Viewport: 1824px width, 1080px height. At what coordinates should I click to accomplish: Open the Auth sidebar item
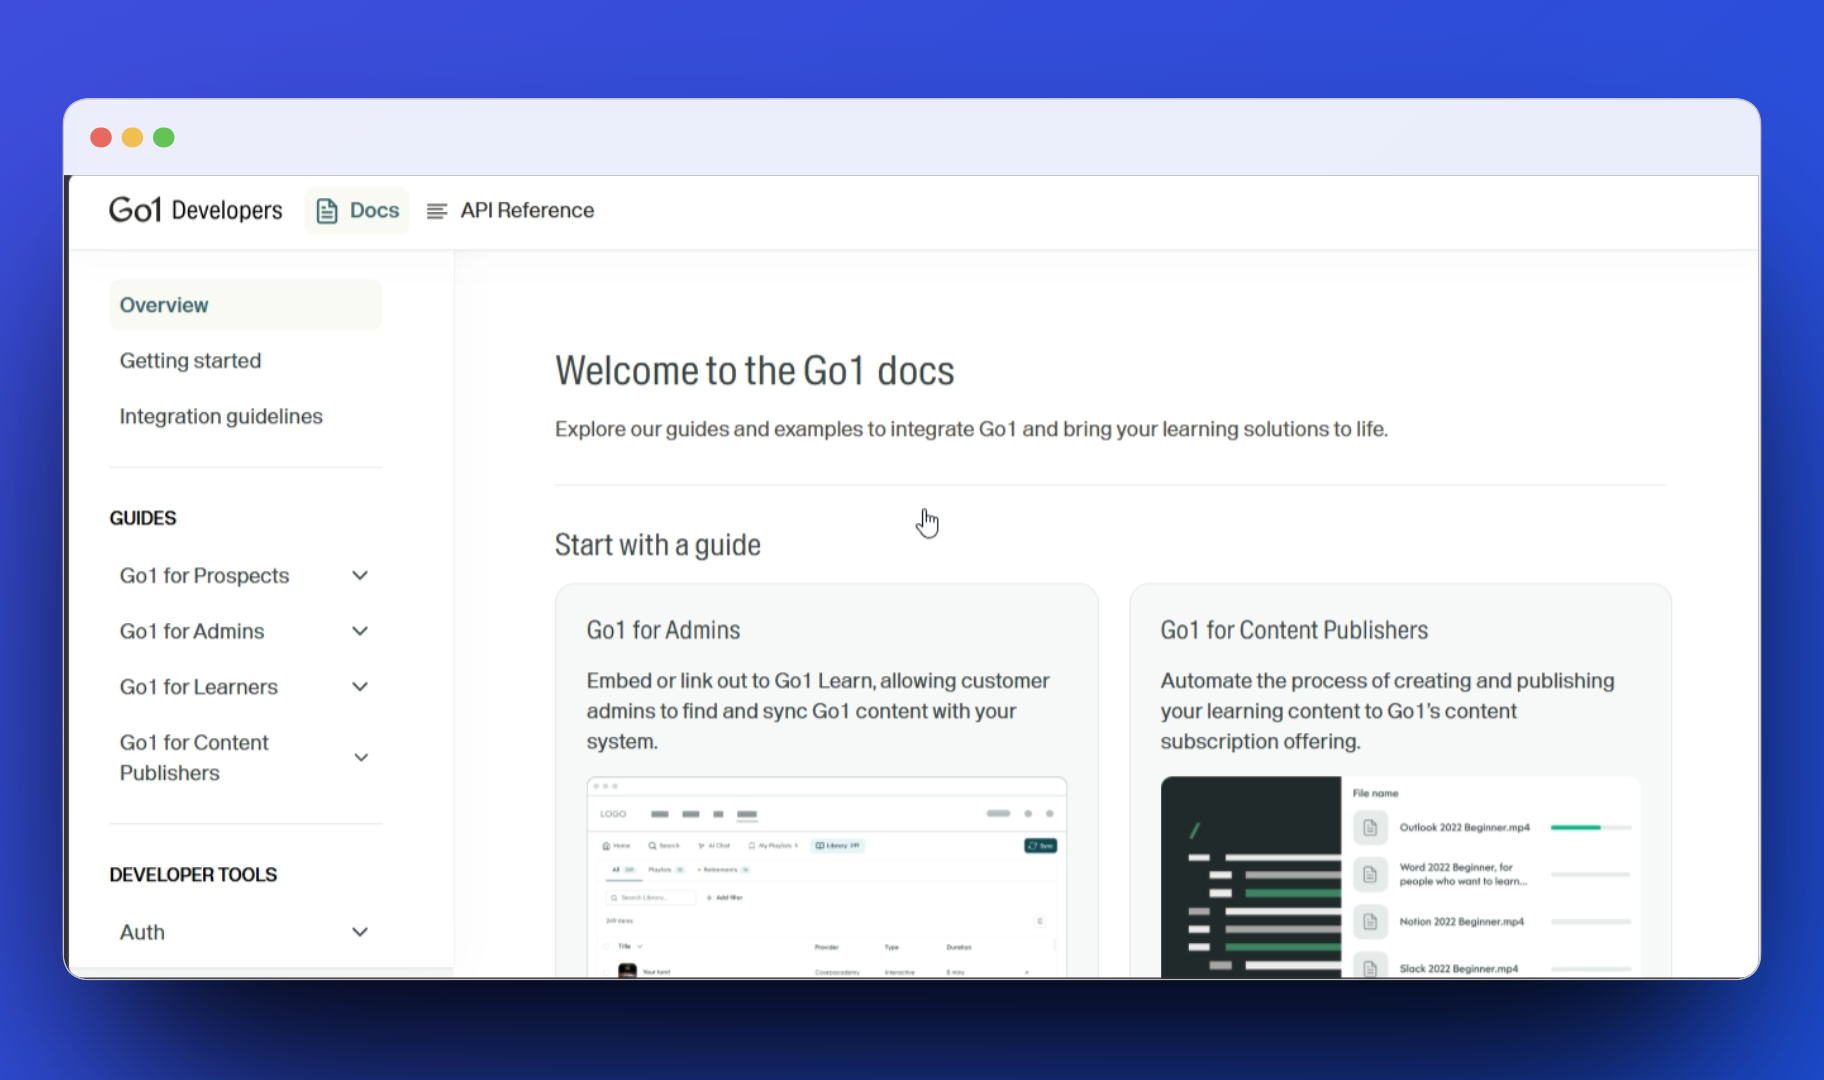point(142,932)
